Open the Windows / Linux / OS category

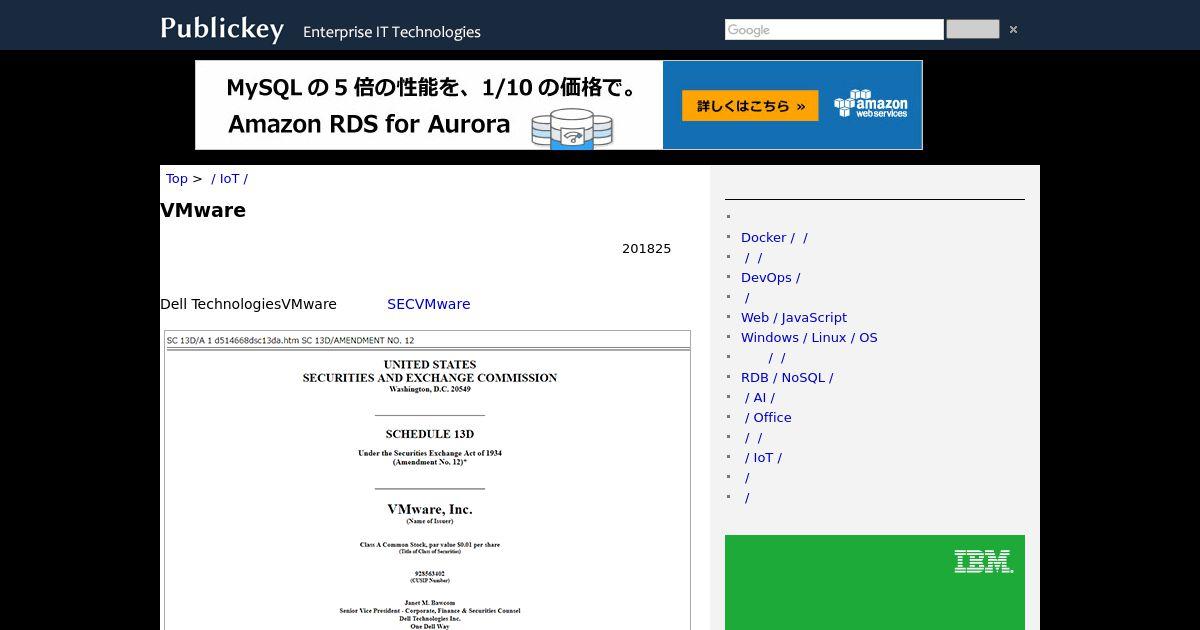pyautogui.click(x=809, y=337)
